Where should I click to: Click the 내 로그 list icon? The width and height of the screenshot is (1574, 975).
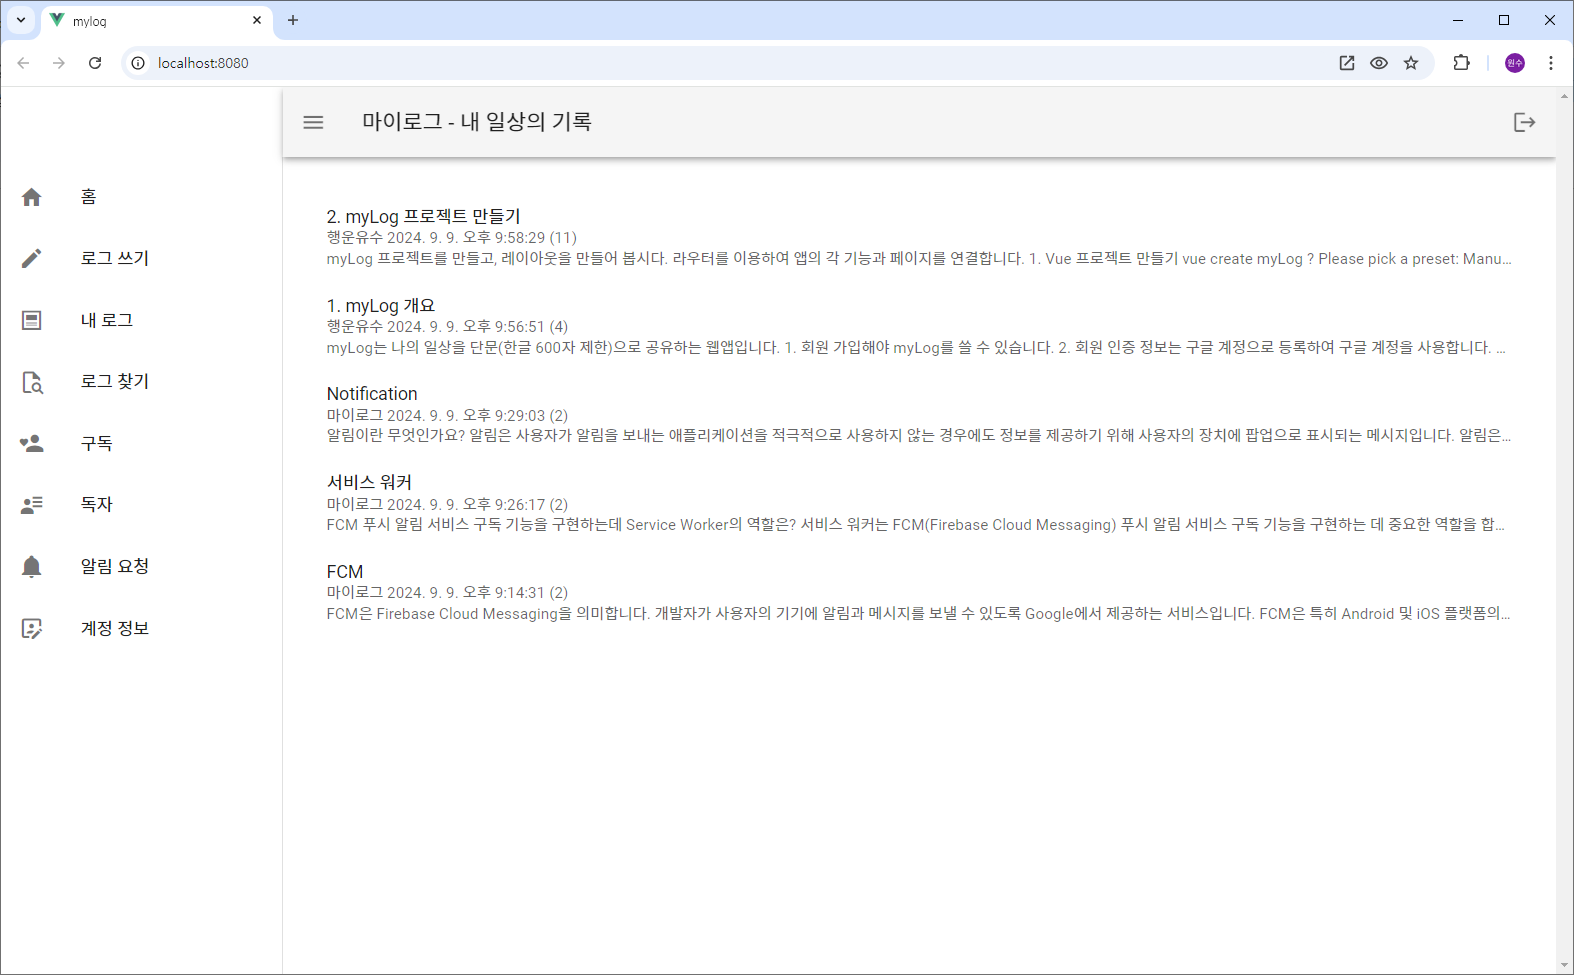pos(32,320)
